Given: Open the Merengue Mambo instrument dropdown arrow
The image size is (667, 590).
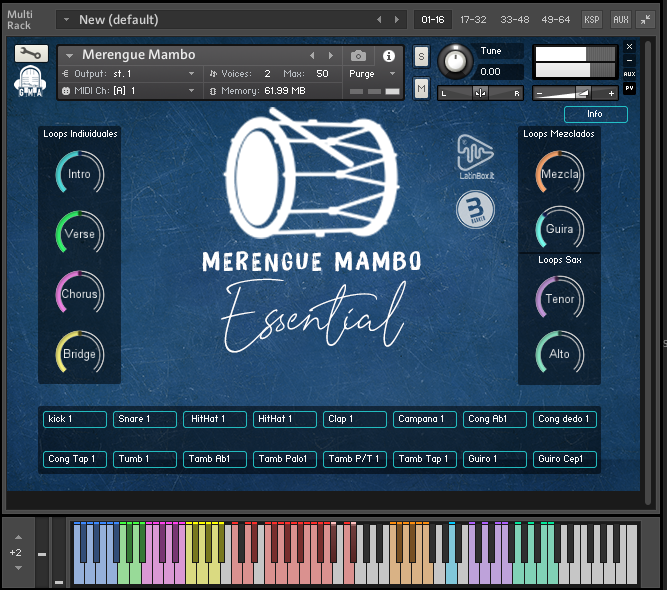Looking at the screenshot, I should [x=69, y=56].
